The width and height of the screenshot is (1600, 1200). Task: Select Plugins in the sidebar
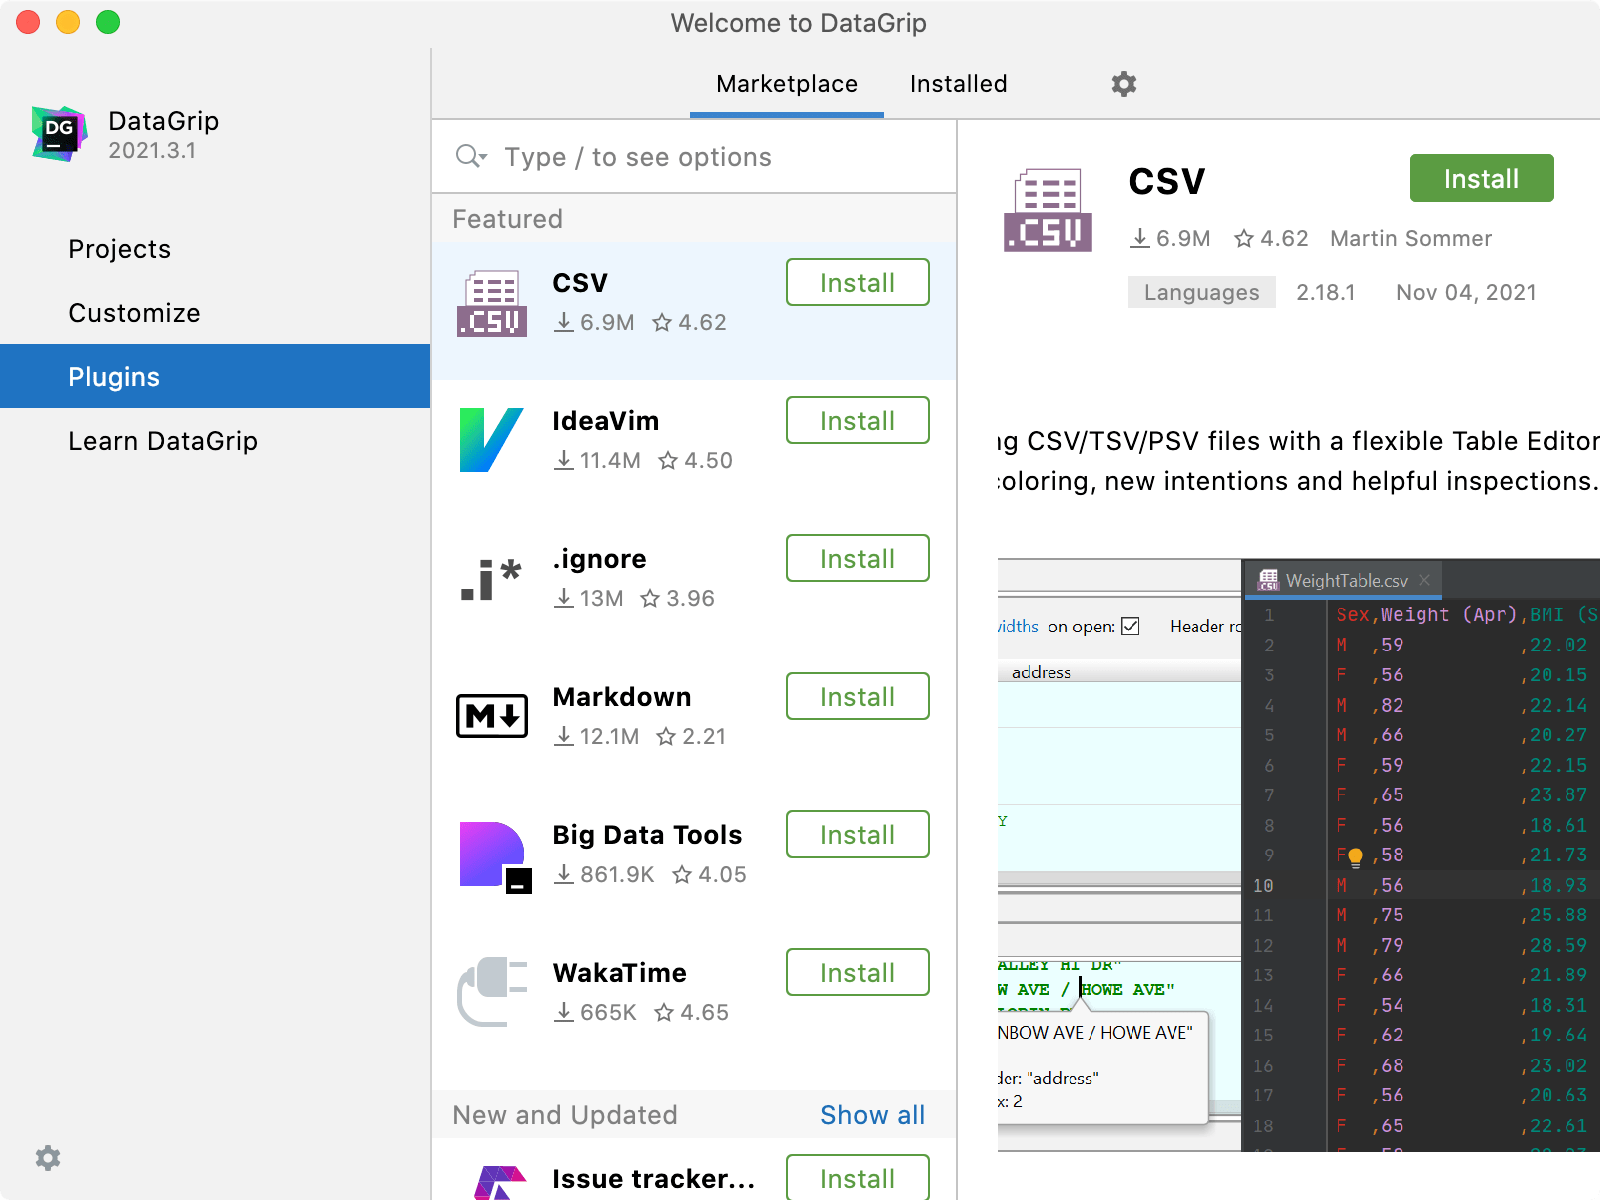click(x=215, y=376)
